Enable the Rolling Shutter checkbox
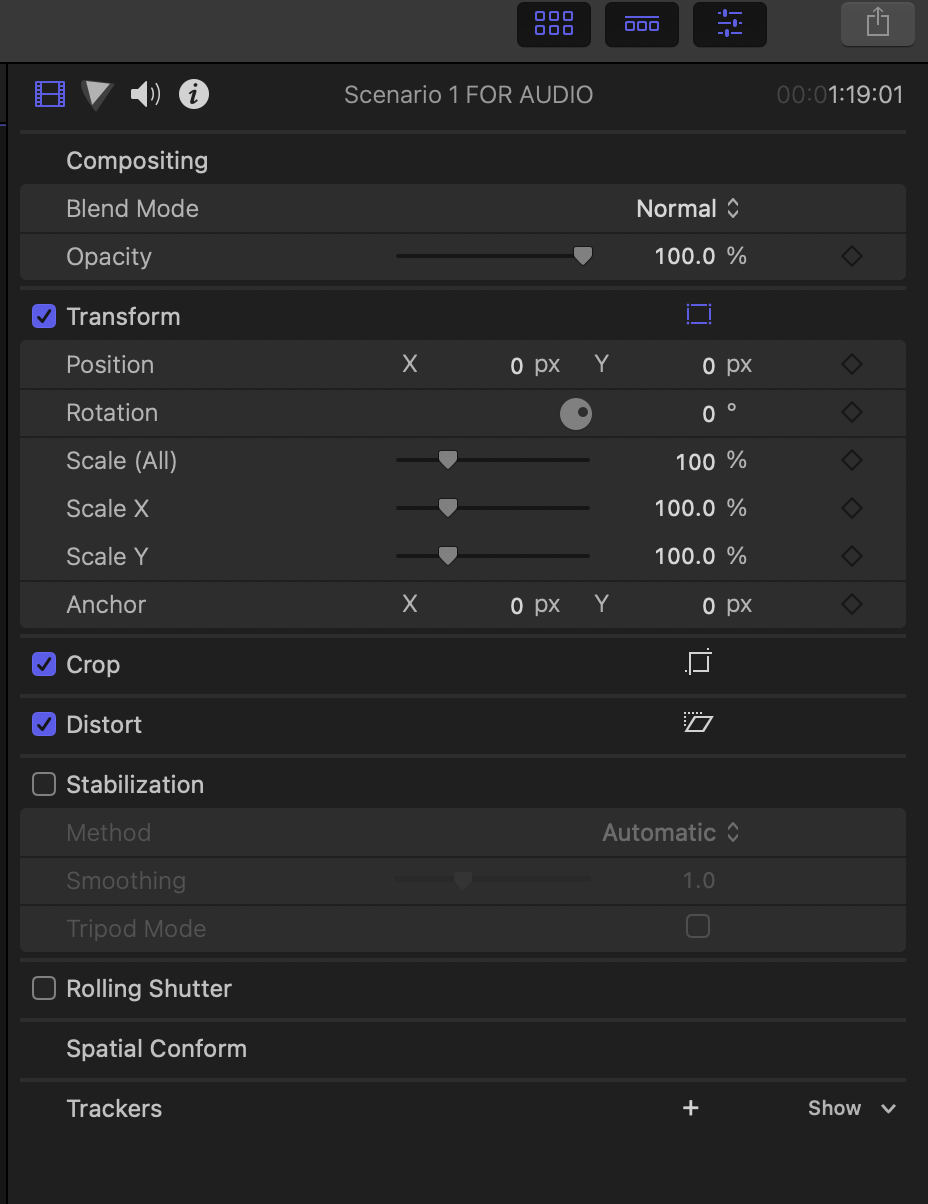 coord(44,989)
